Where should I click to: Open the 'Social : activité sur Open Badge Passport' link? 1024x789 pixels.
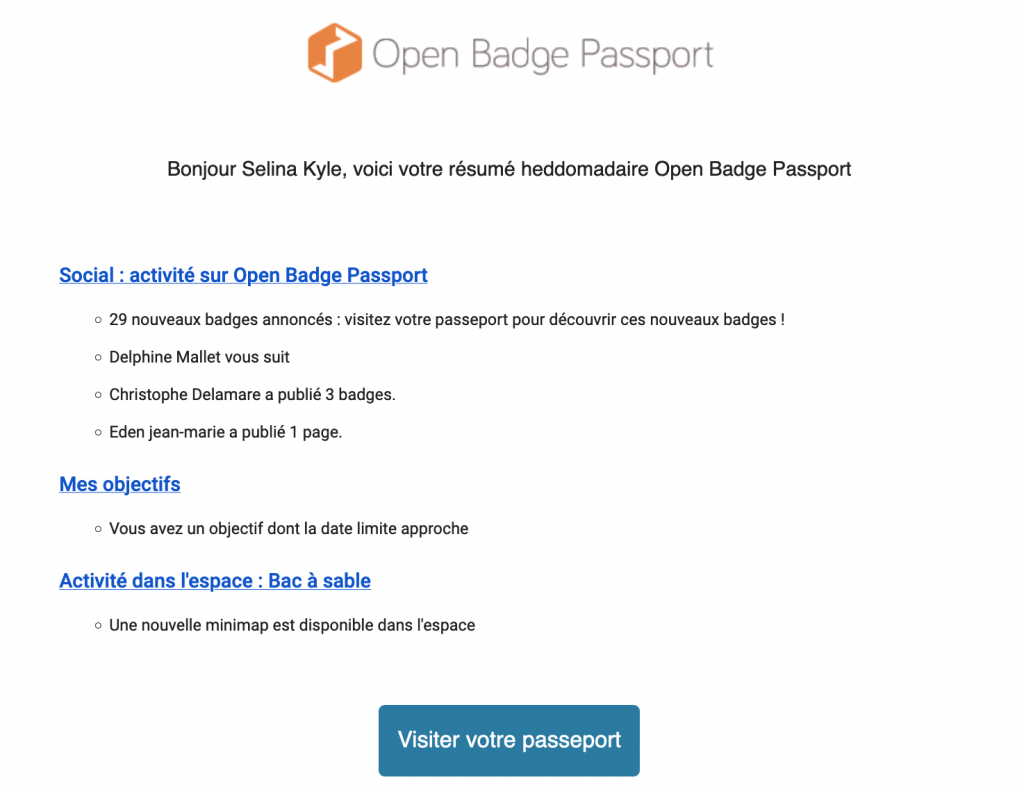[243, 274]
